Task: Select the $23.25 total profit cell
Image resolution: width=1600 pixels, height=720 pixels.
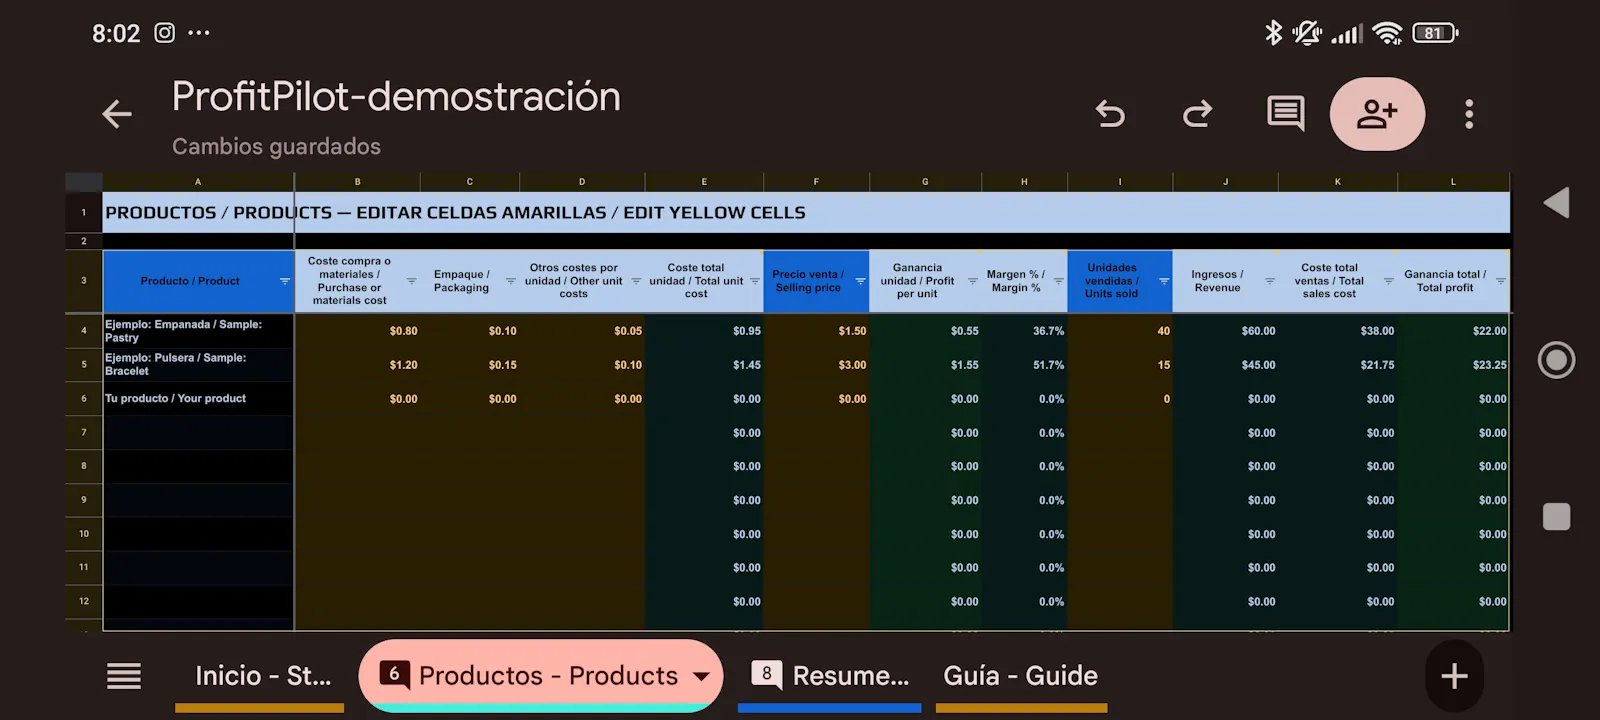Action: tap(1454, 365)
